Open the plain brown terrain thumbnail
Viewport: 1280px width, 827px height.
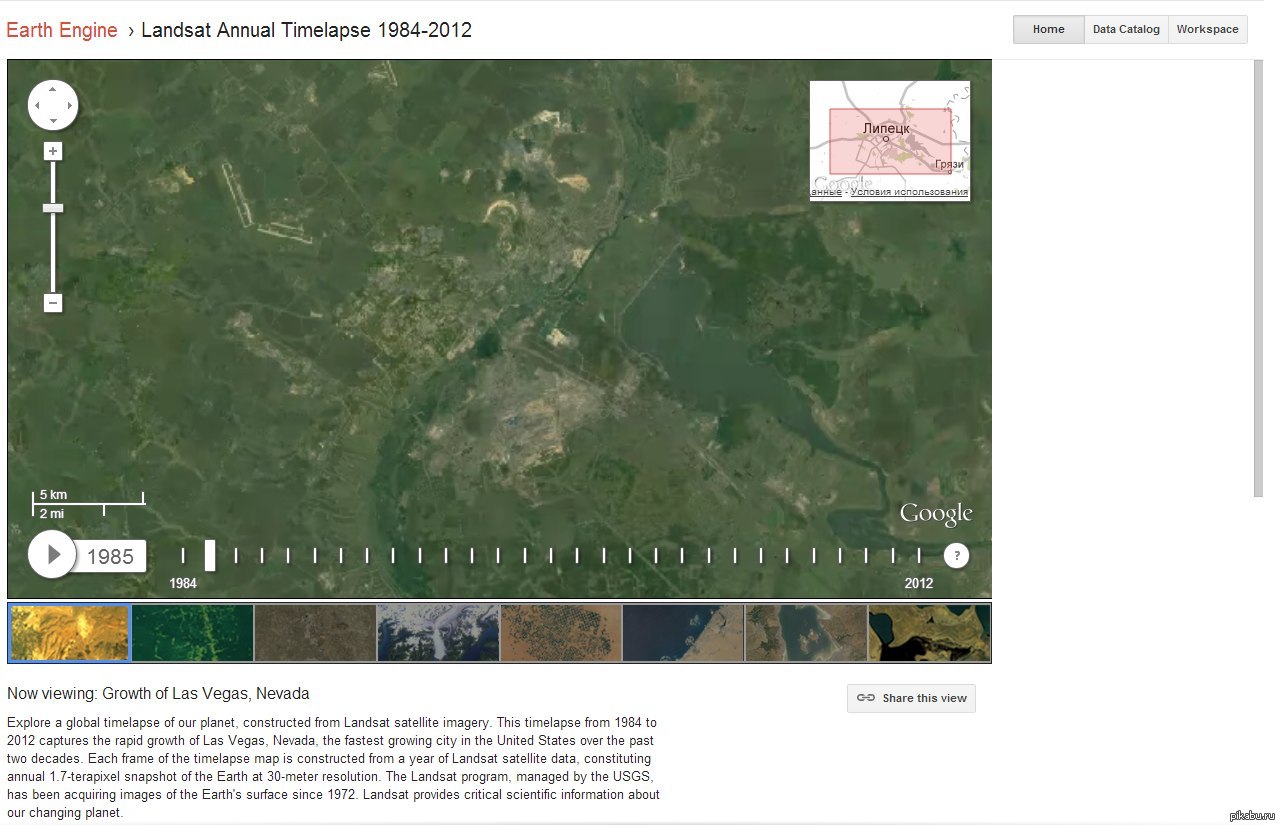pyautogui.click(x=316, y=633)
